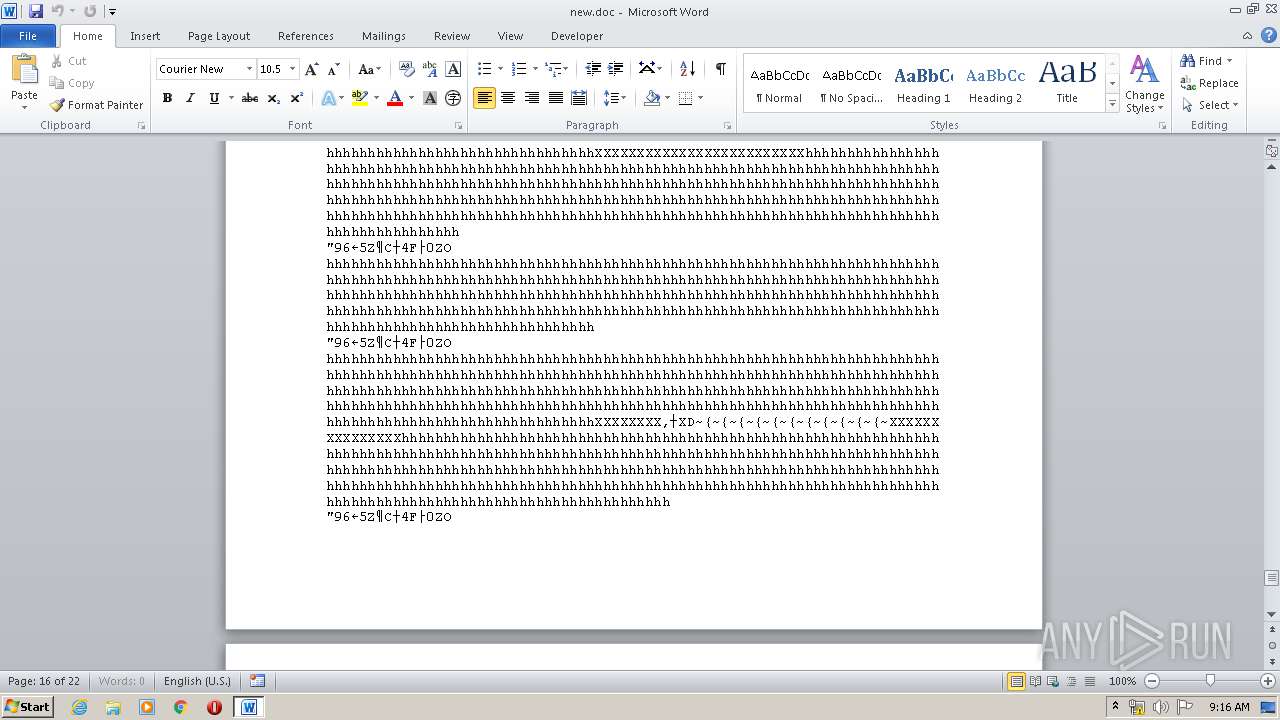This screenshot has width=1280, height=720.
Task: Click the Text Effects icon
Action: 327,98
